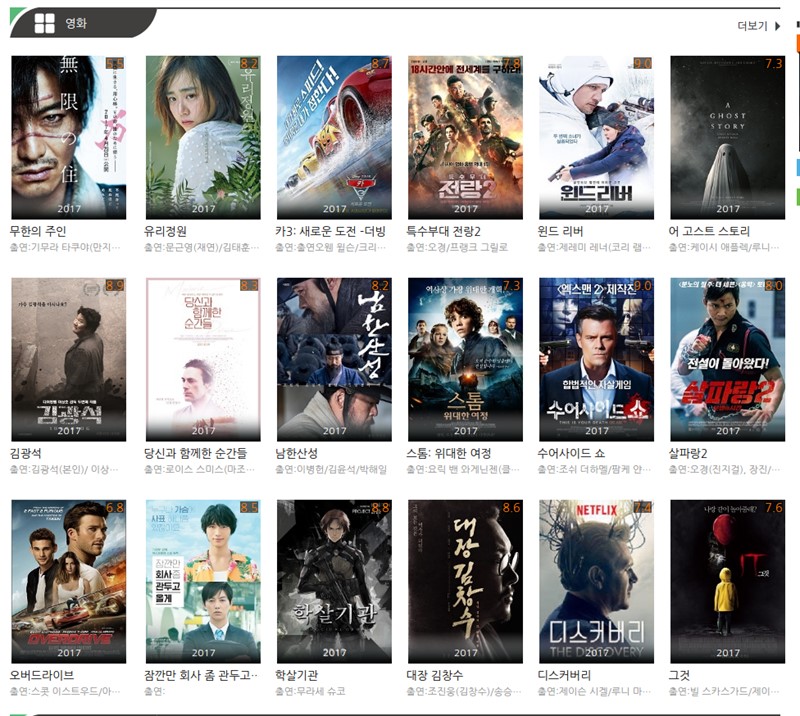The width and height of the screenshot is (800, 716).
Task: Click the 더보기 link
Action: click(752, 26)
